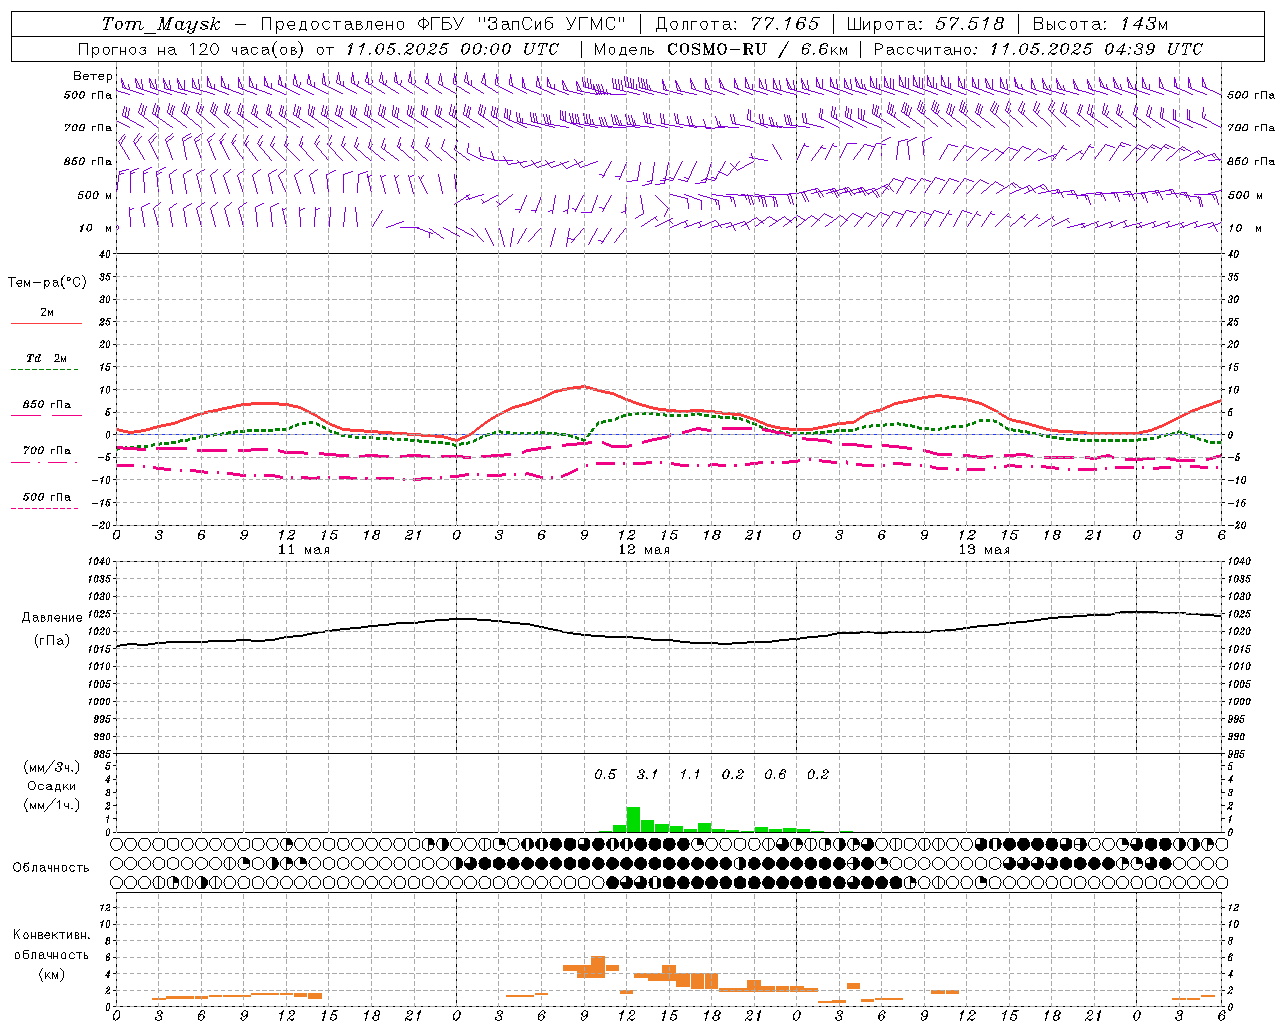Click the station title Tom_Maysk
The image size is (1280, 1024).
161,24
